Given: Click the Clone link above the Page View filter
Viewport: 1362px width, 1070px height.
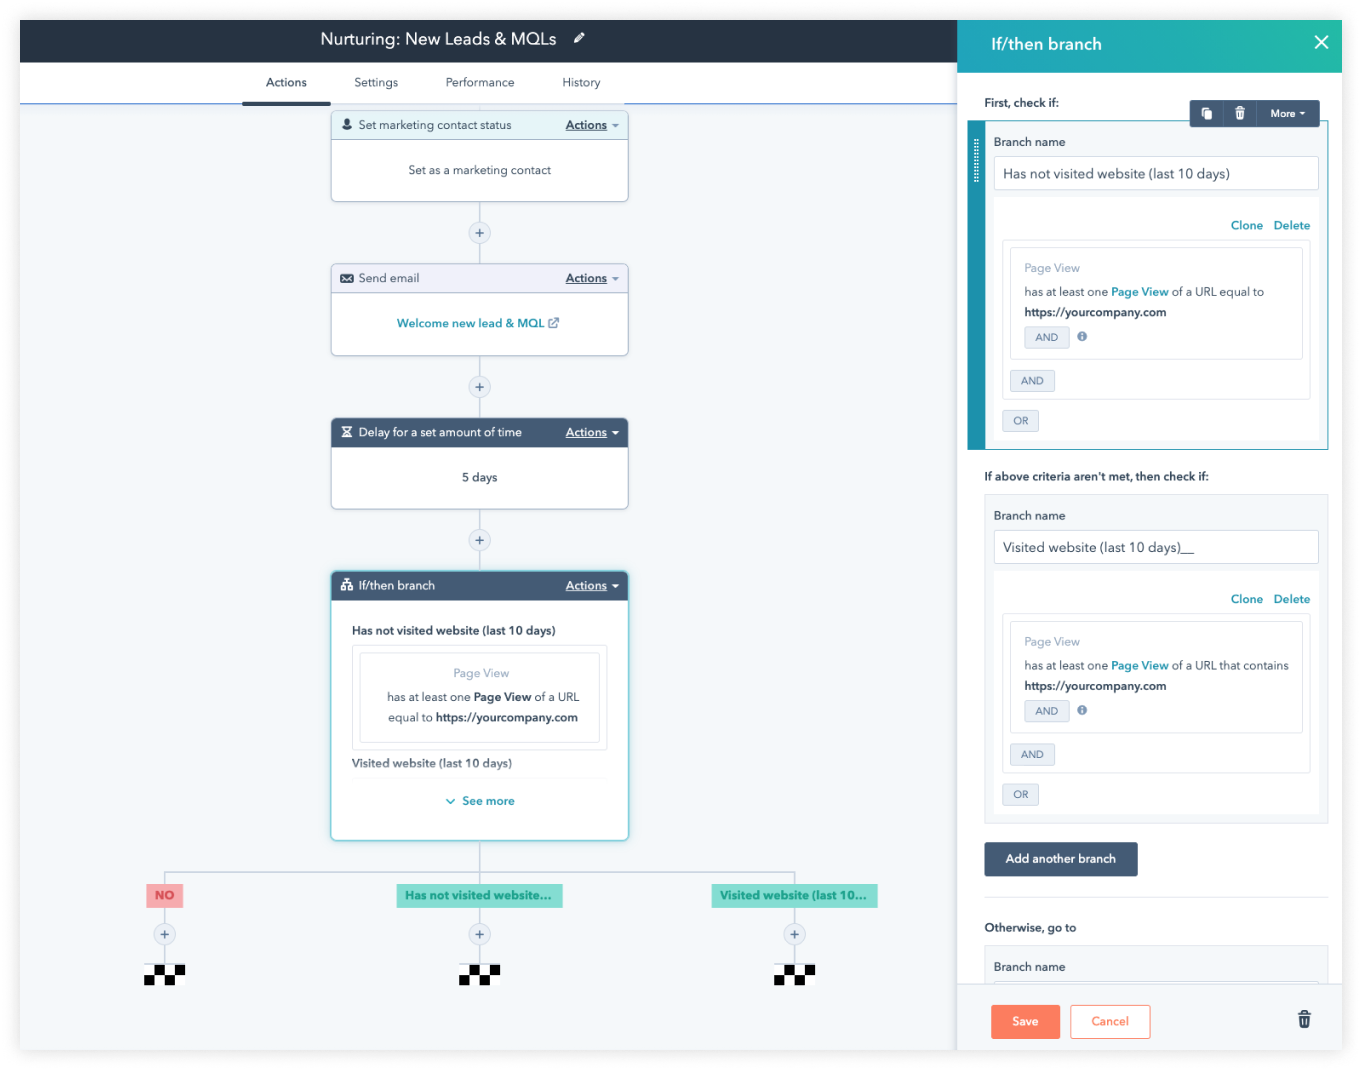Looking at the screenshot, I should (x=1246, y=225).
